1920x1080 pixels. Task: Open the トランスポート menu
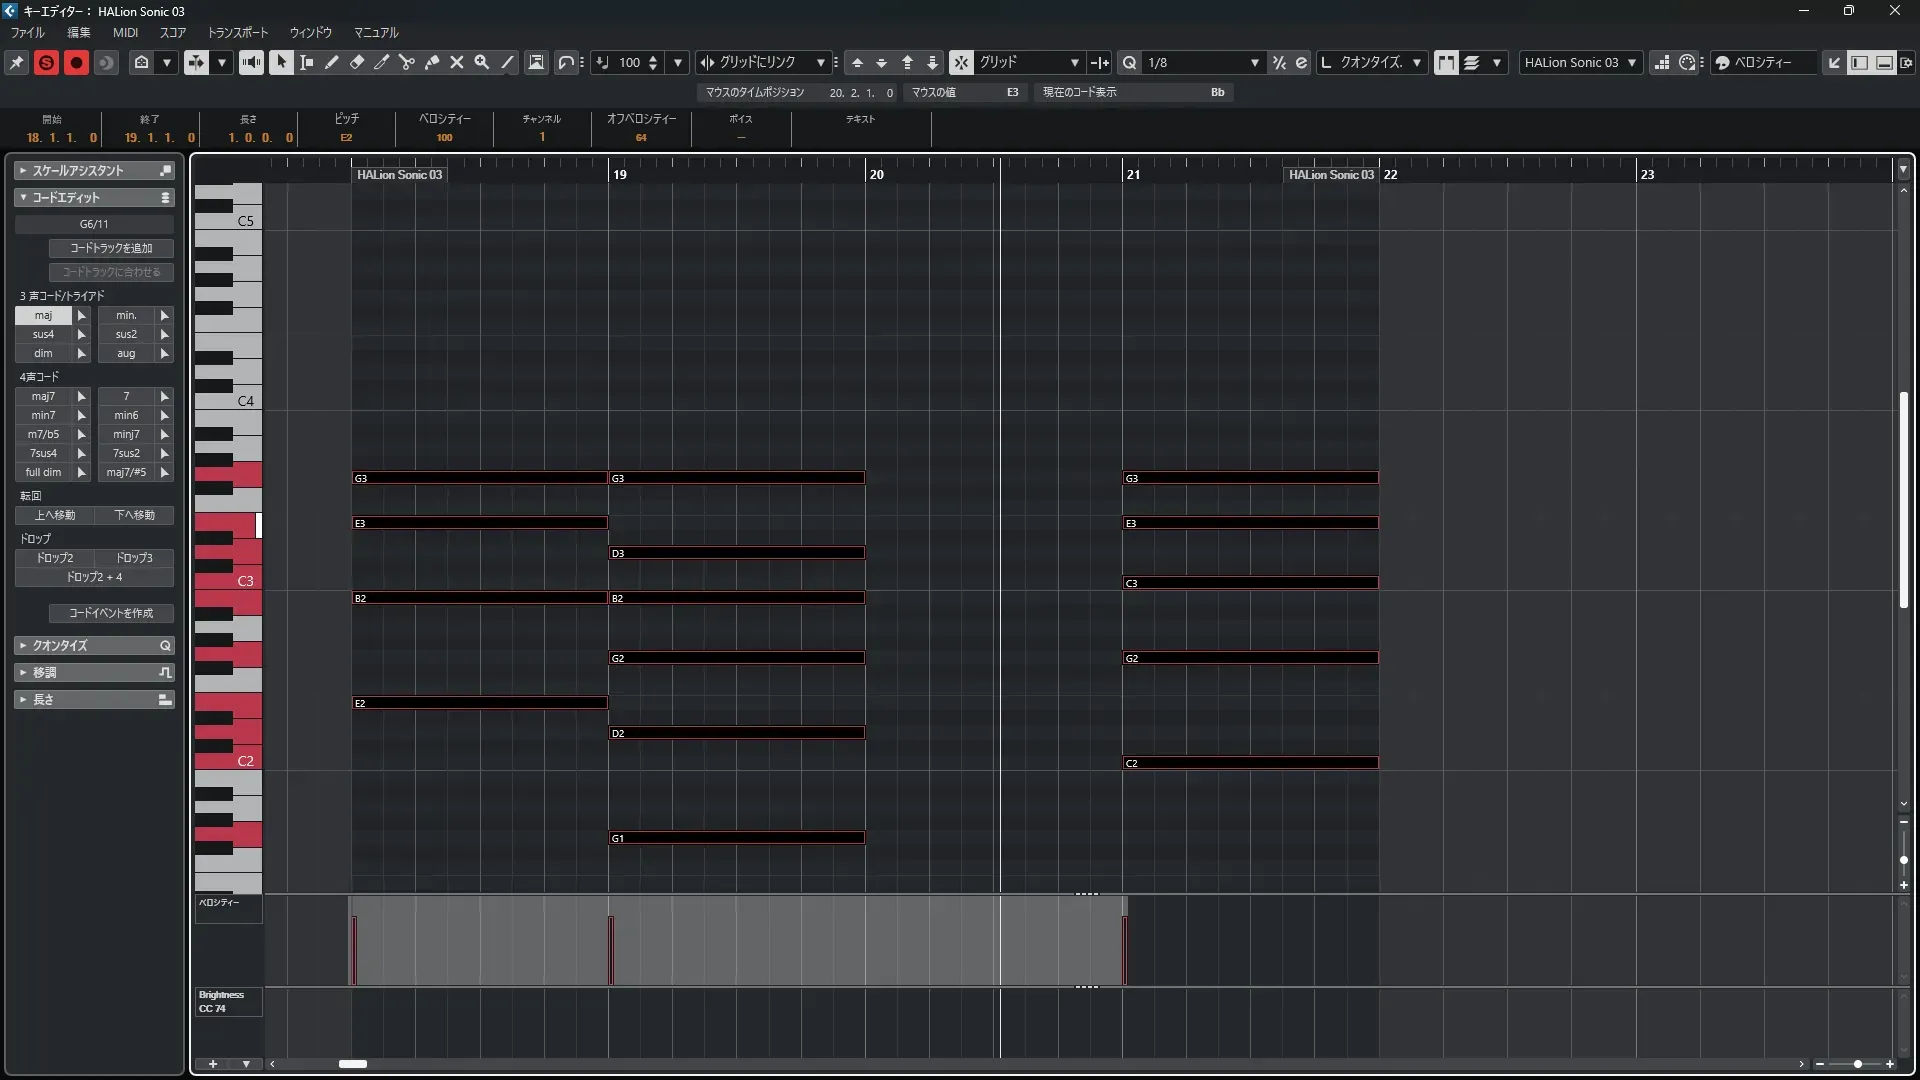click(237, 32)
